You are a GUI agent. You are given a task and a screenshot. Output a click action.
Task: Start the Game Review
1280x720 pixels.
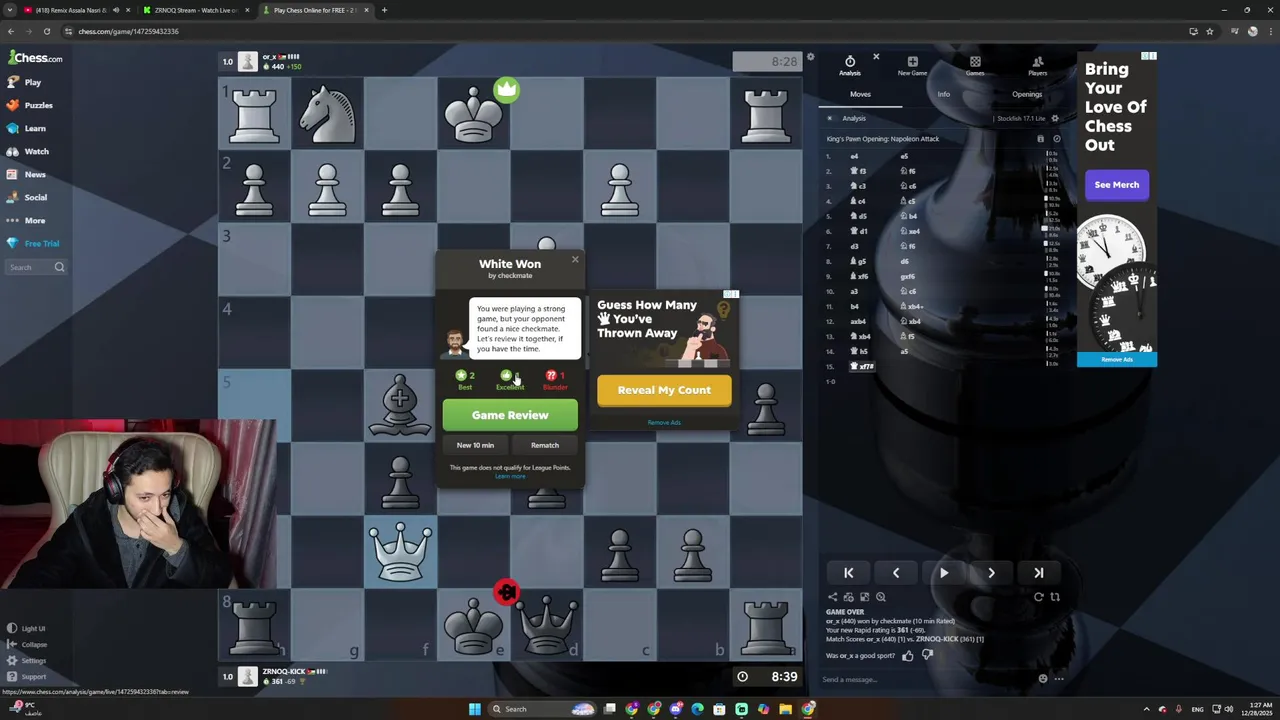pyautogui.click(x=510, y=415)
